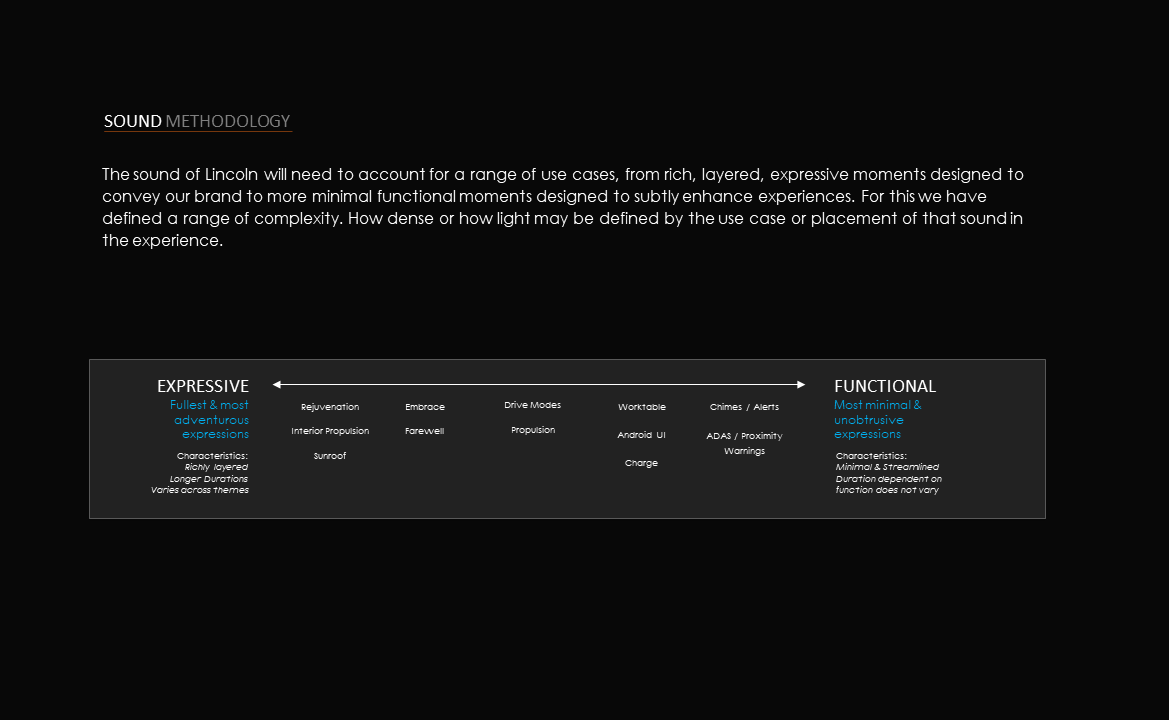Click the Rejuvenation label

tap(330, 407)
